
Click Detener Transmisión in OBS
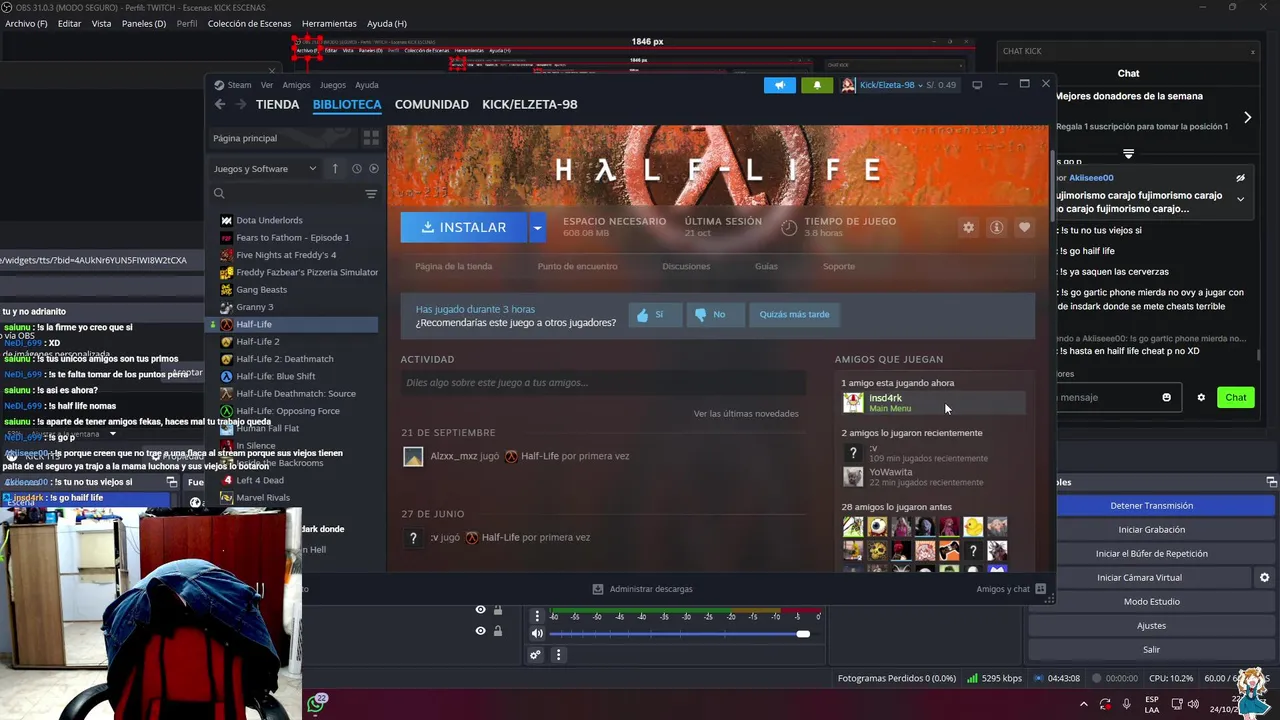click(x=1151, y=505)
